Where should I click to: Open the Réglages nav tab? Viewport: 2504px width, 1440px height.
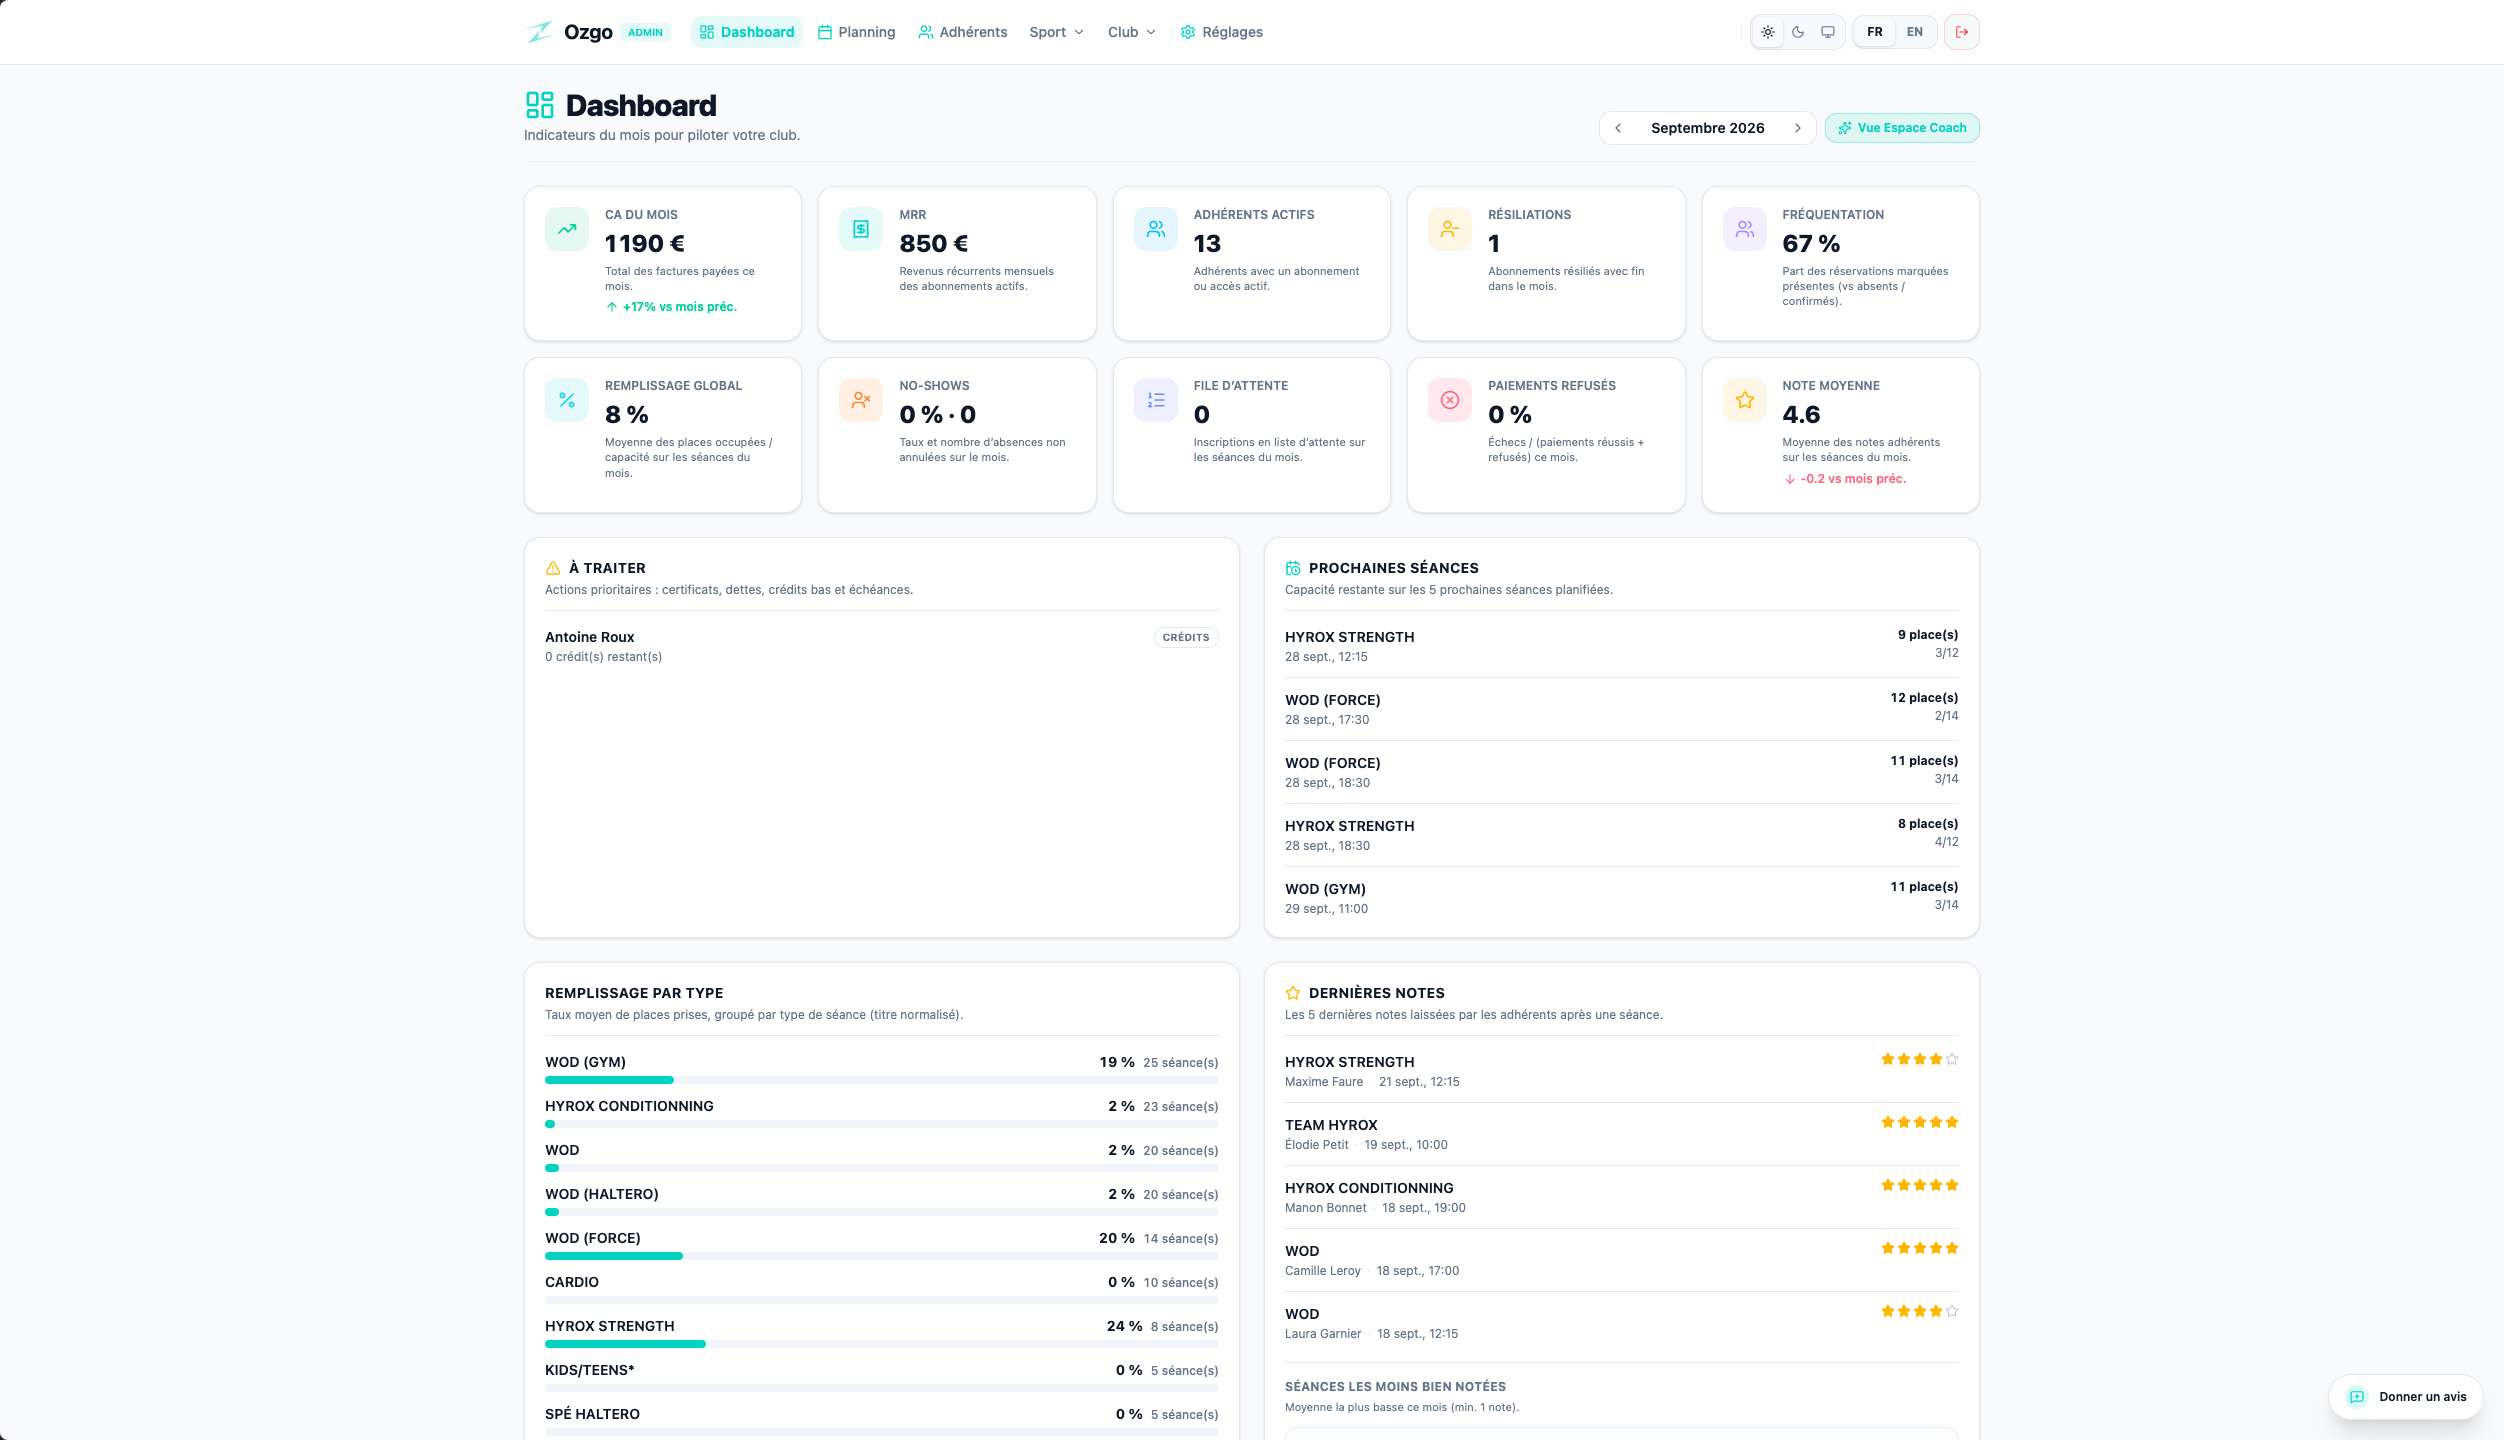pyautogui.click(x=1222, y=32)
